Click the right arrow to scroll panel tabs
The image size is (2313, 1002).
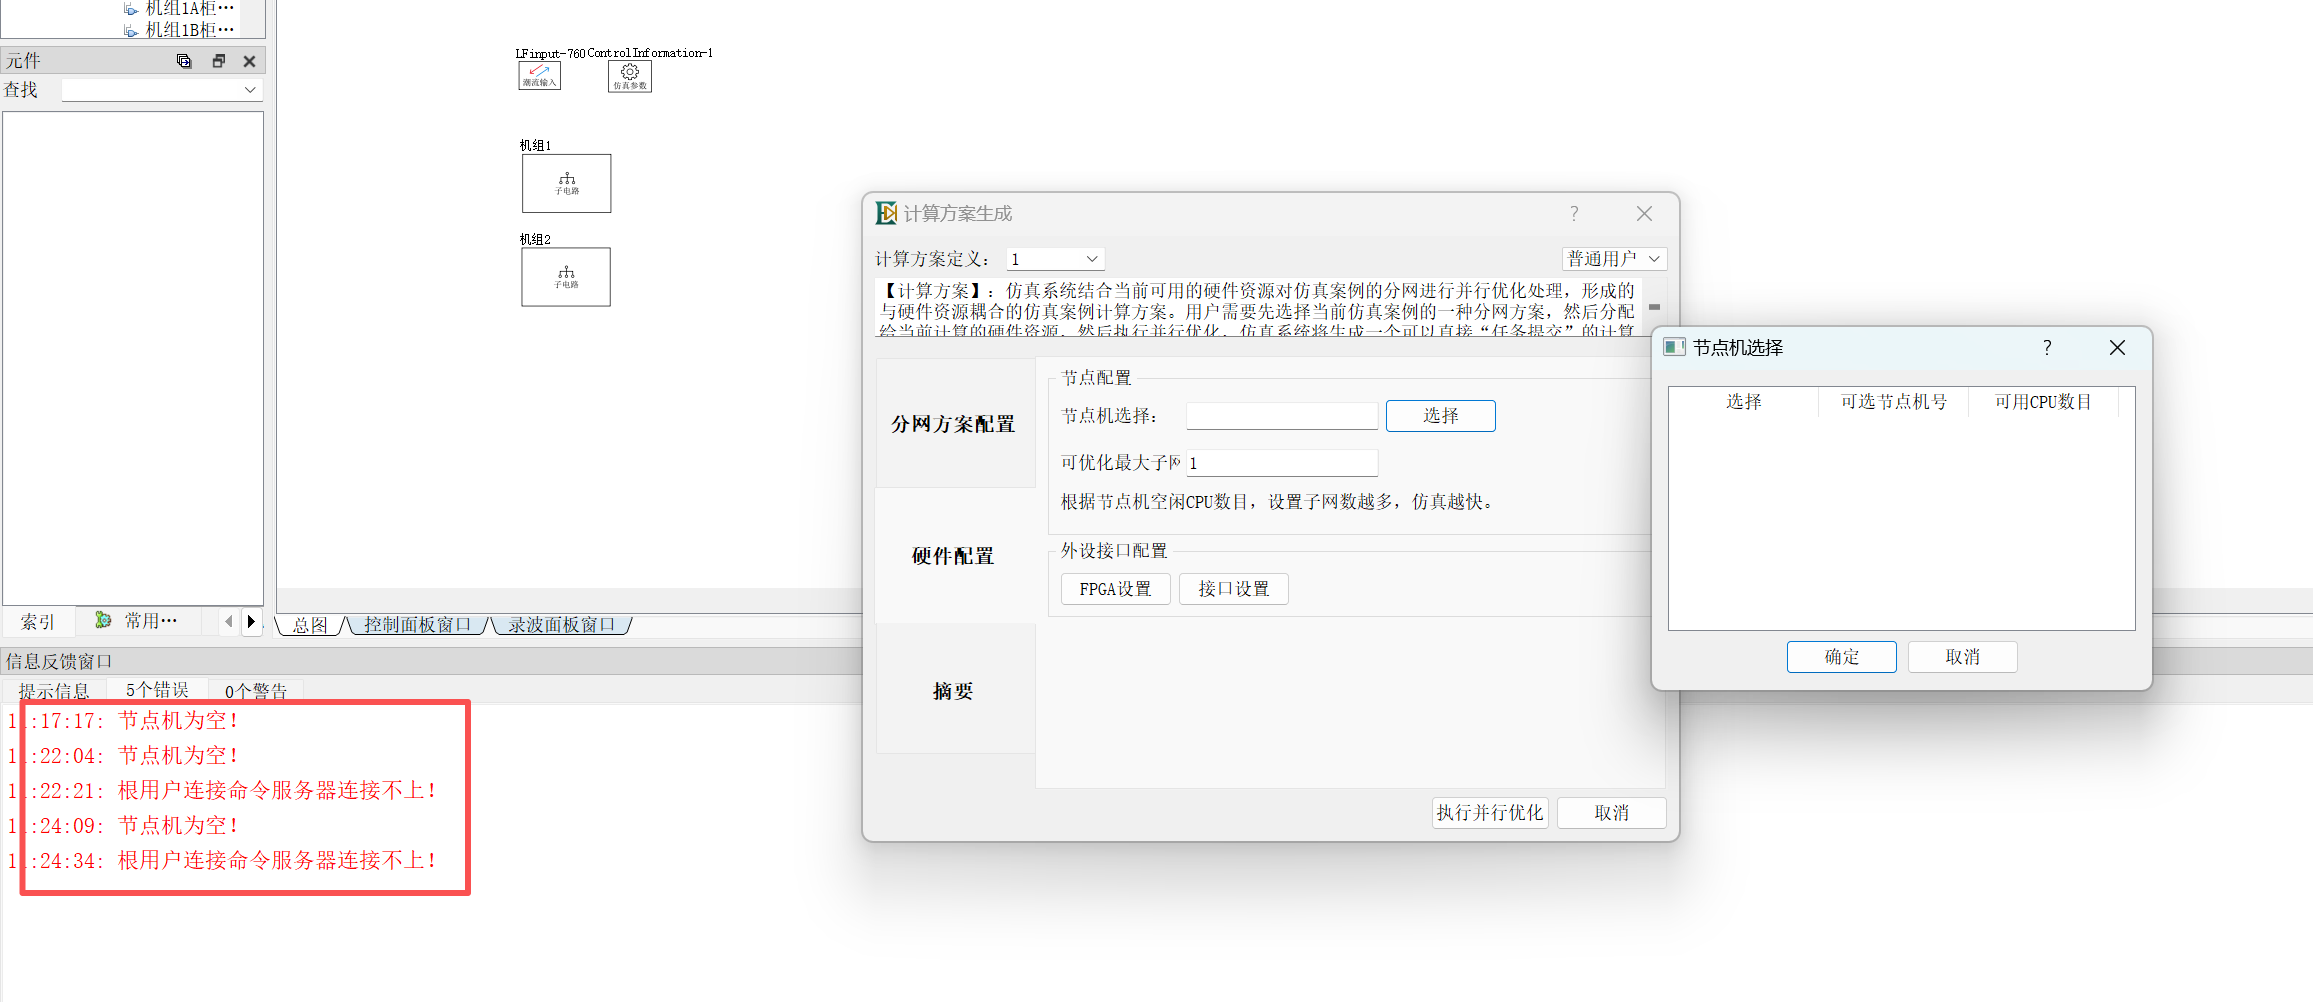click(x=251, y=621)
